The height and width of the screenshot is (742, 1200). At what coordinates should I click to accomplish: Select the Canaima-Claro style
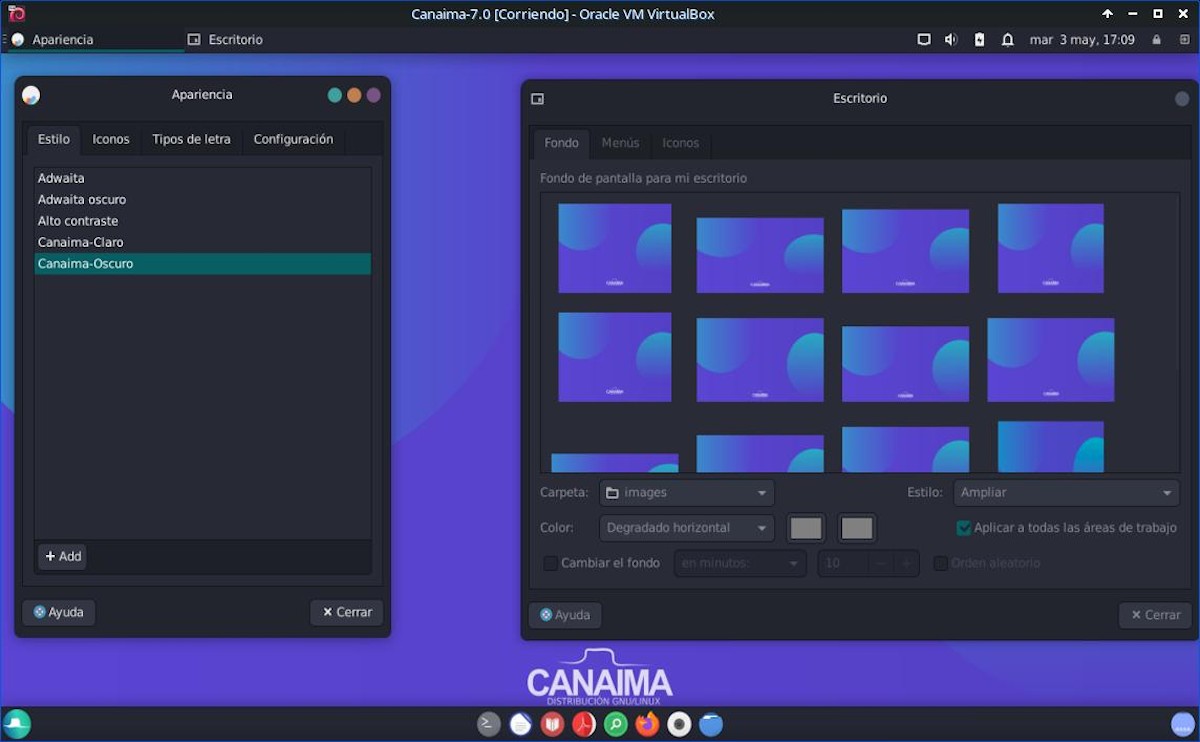(x=81, y=243)
